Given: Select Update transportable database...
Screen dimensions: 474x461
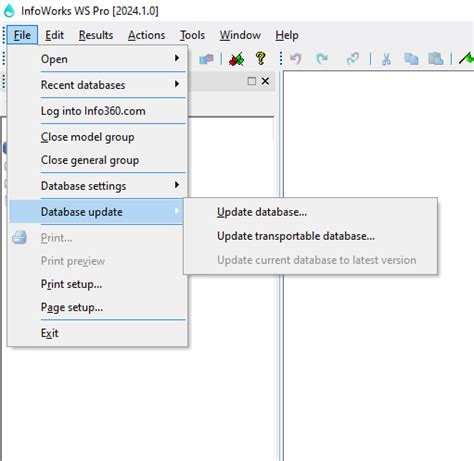Looking at the screenshot, I should click(310, 236).
